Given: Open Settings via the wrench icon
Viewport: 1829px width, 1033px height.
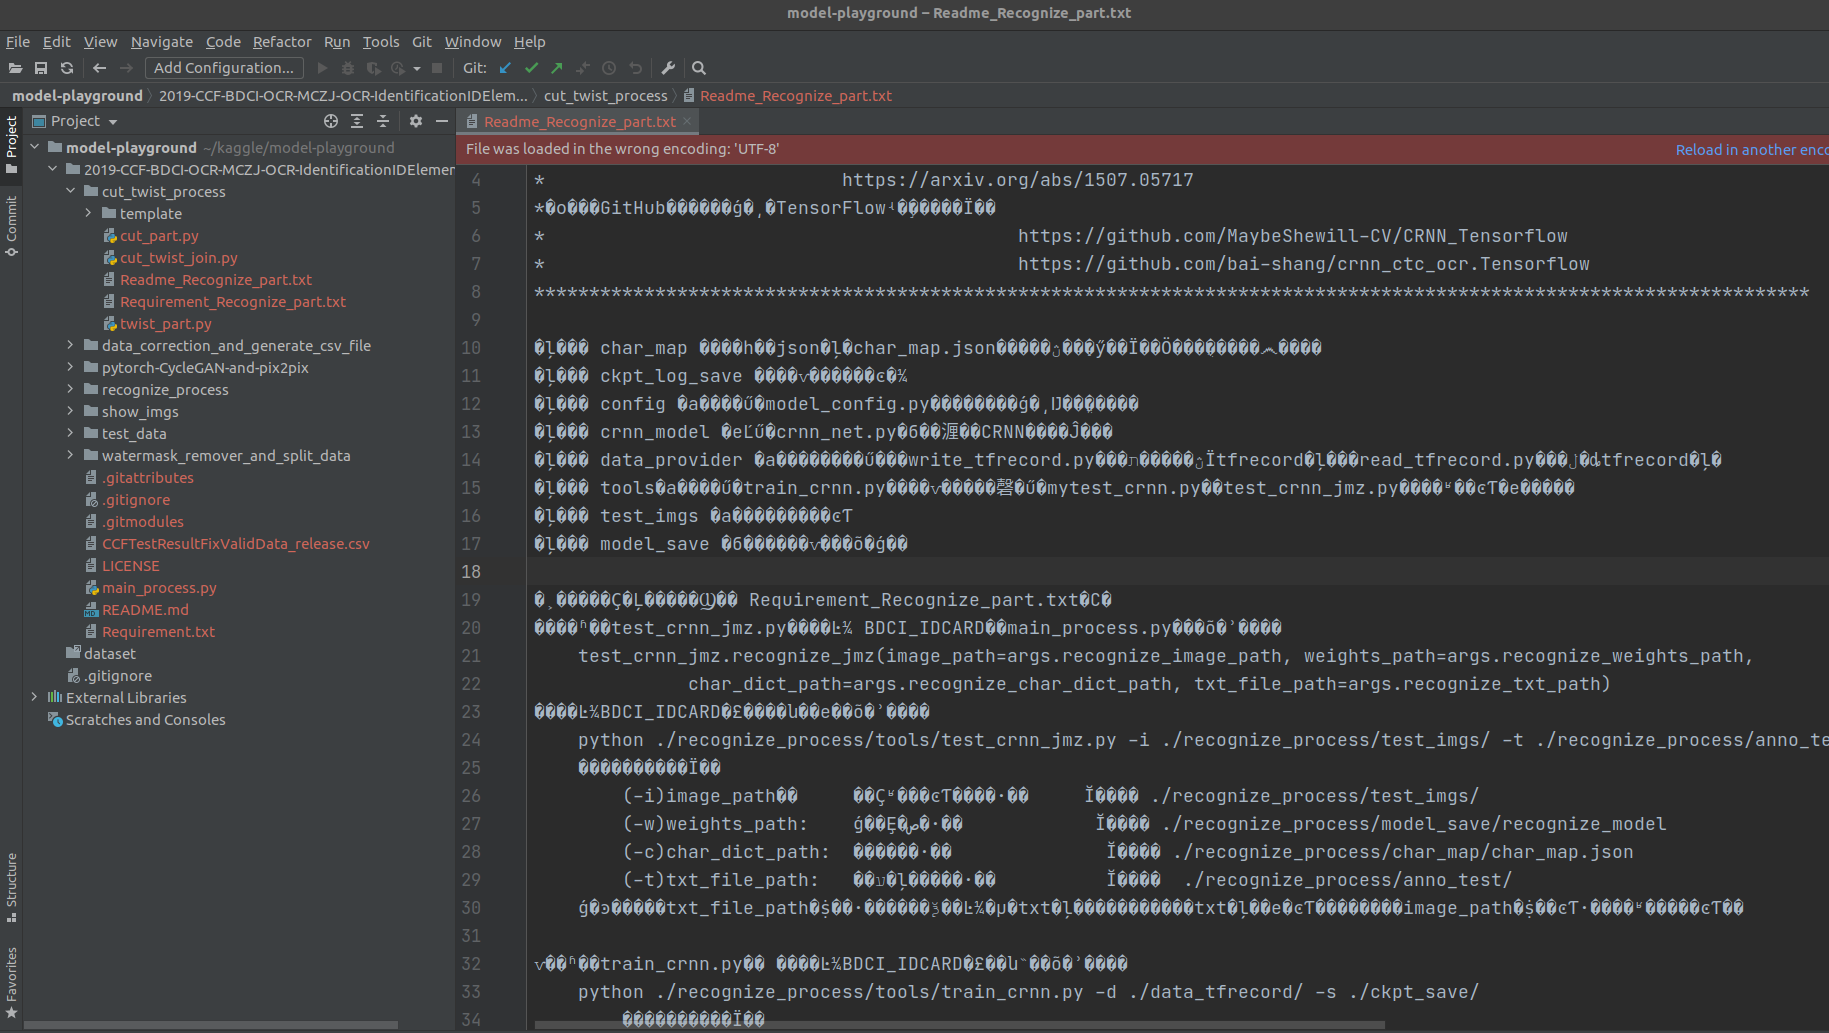Looking at the screenshot, I should [x=668, y=68].
